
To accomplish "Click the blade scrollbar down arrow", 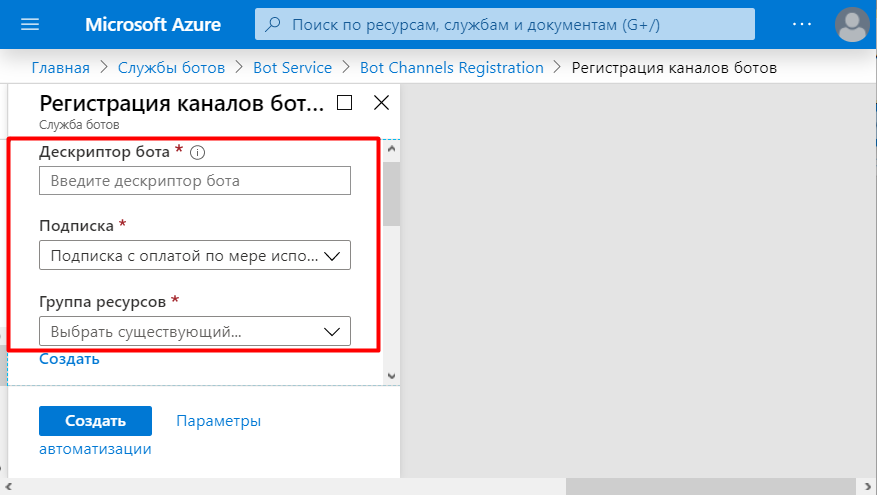I will pyautogui.click(x=392, y=376).
